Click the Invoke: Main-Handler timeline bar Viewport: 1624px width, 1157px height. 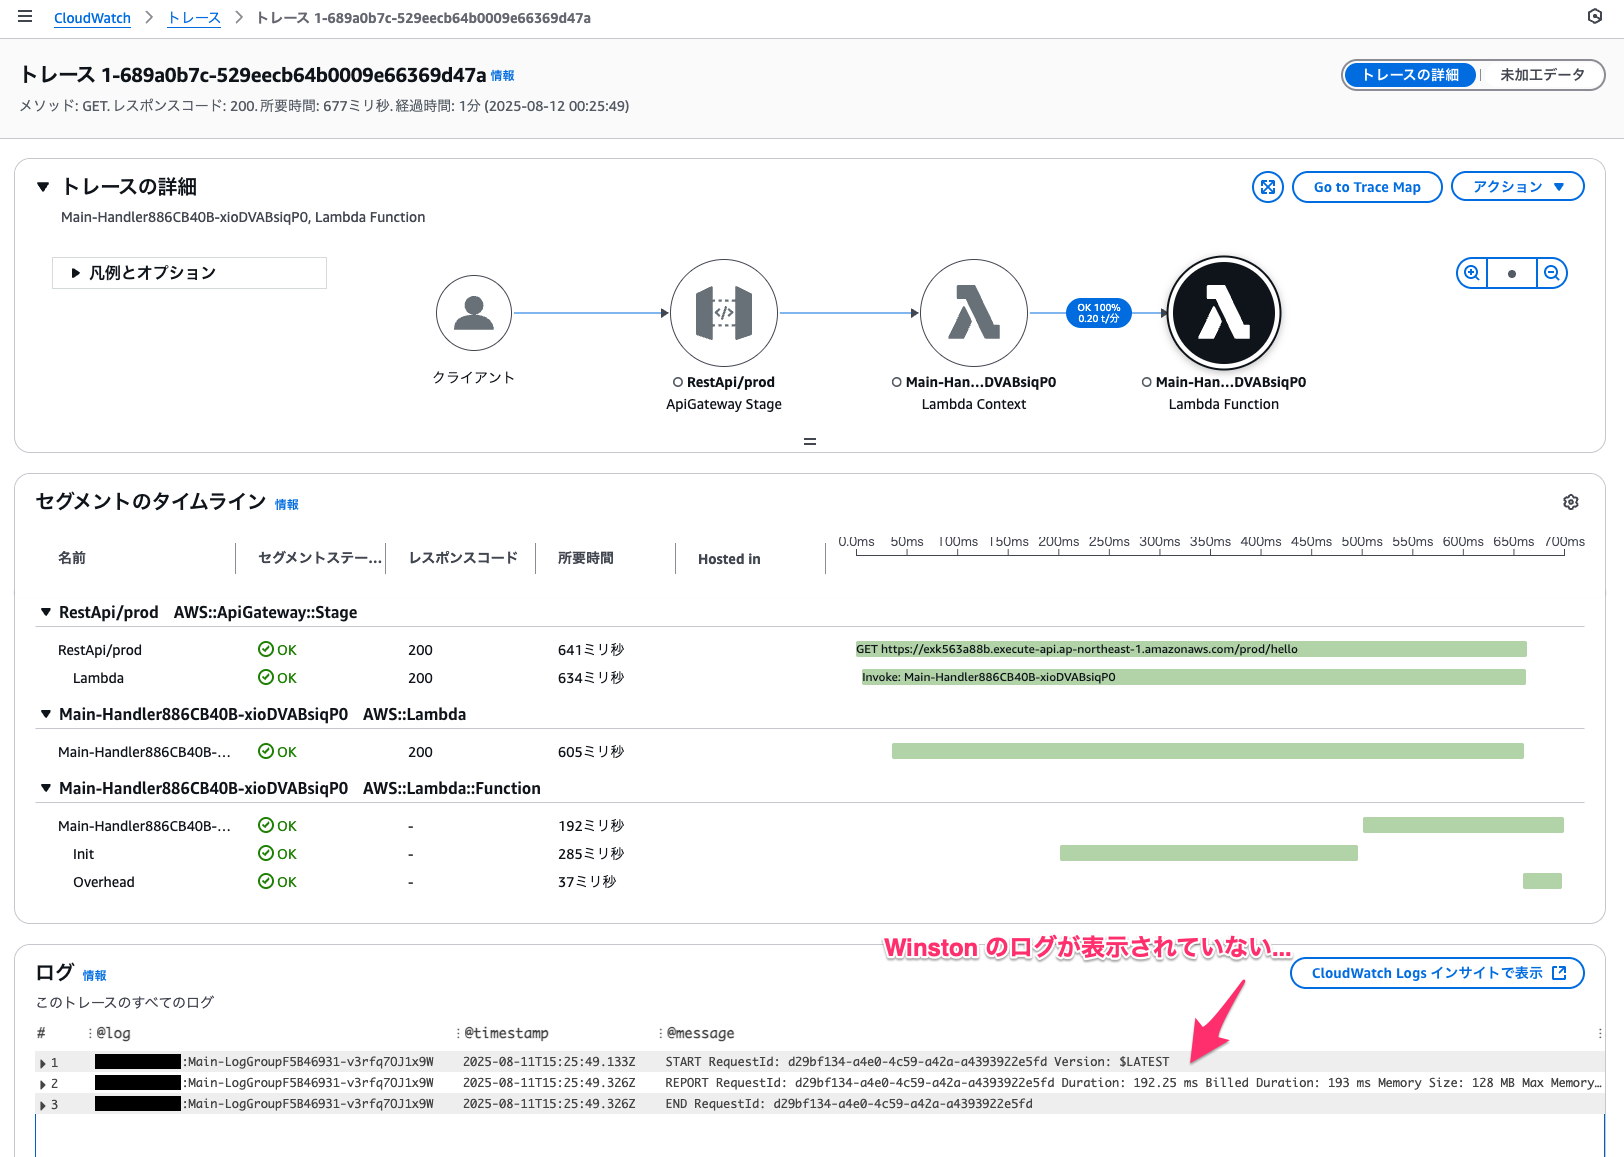1194,677
